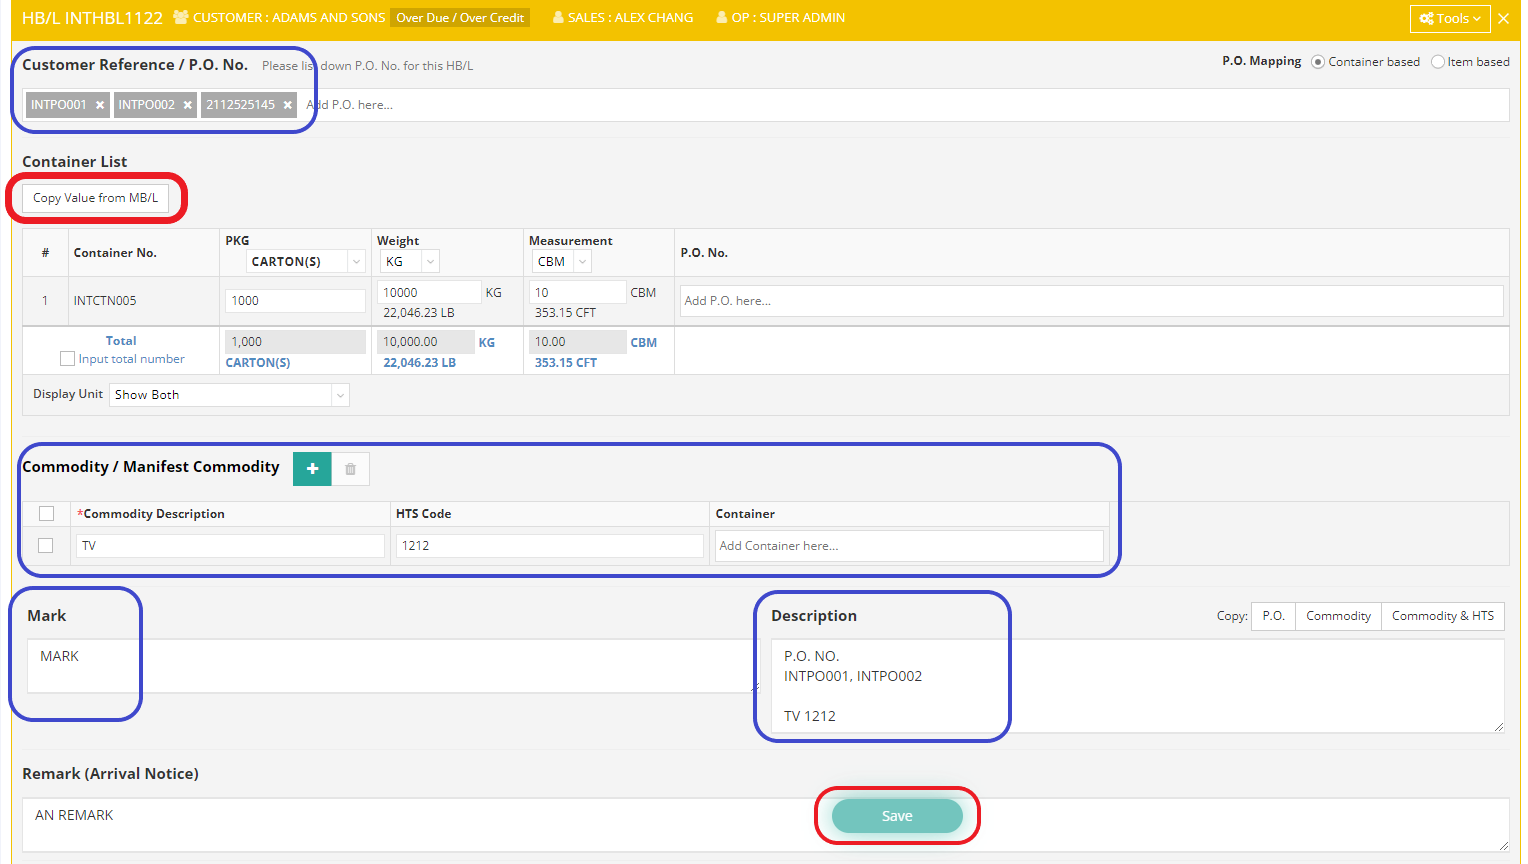Enable the Input total number checkbox
The image size is (1528, 864).
pyautogui.click(x=67, y=359)
